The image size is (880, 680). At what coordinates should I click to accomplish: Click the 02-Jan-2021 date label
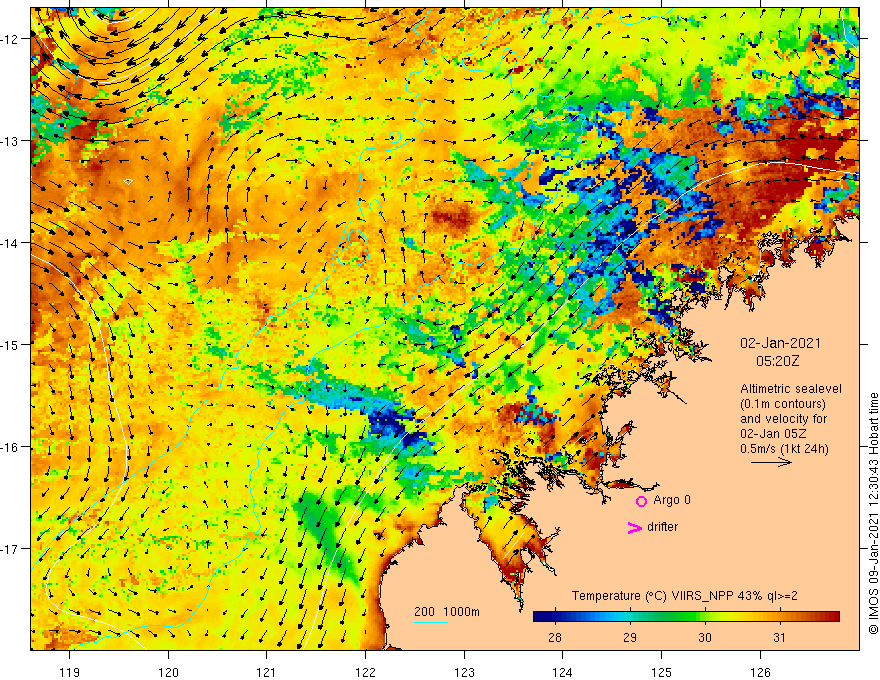click(x=780, y=343)
